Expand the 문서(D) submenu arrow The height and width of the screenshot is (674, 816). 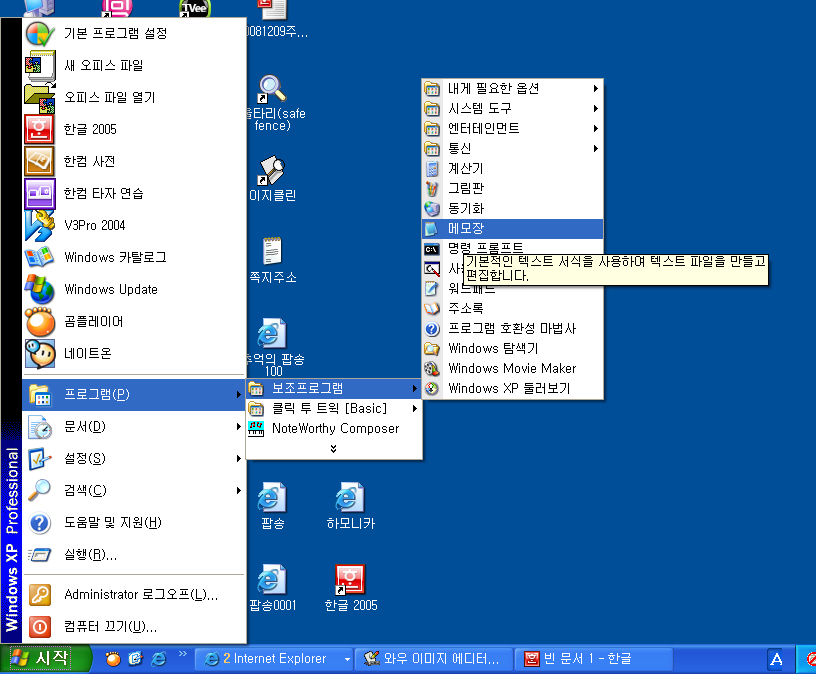pos(239,427)
